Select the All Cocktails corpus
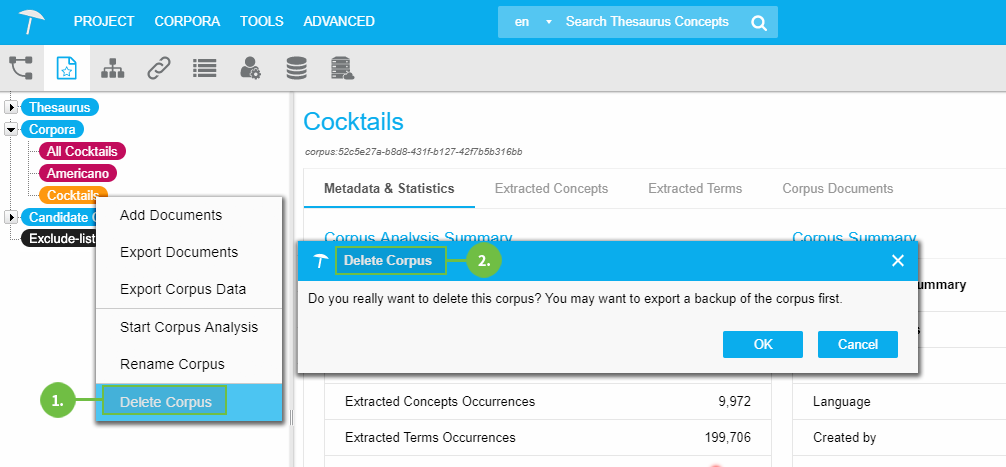Image resolution: width=1006 pixels, height=467 pixels. point(82,151)
